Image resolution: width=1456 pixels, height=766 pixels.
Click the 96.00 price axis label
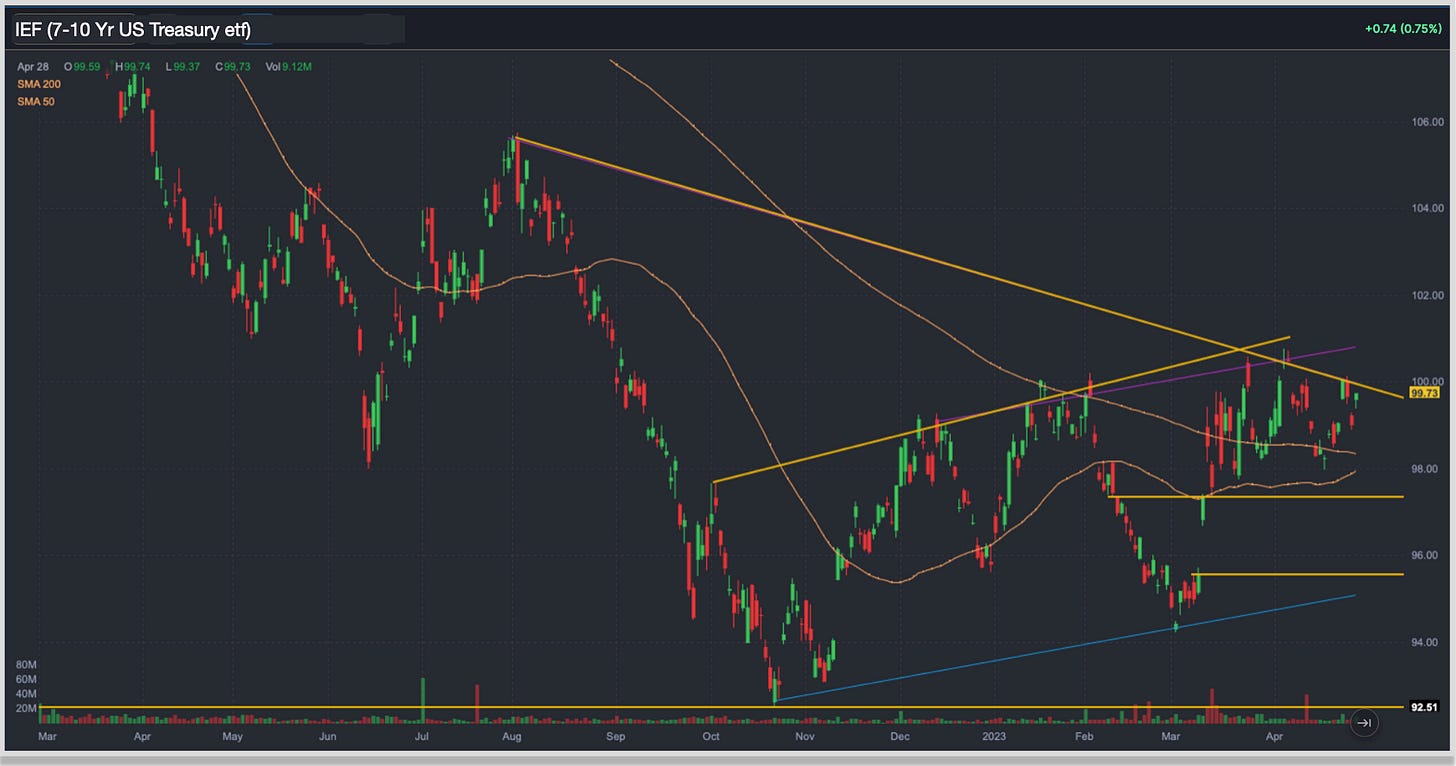pyautogui.click(x=1423, y=555)
